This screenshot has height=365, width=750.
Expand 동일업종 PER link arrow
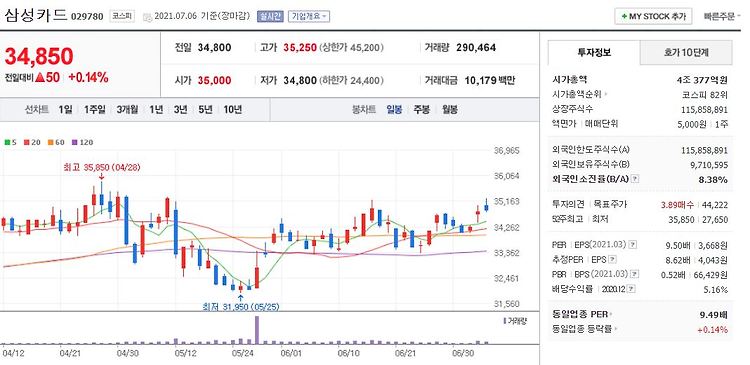pos(611,314)
